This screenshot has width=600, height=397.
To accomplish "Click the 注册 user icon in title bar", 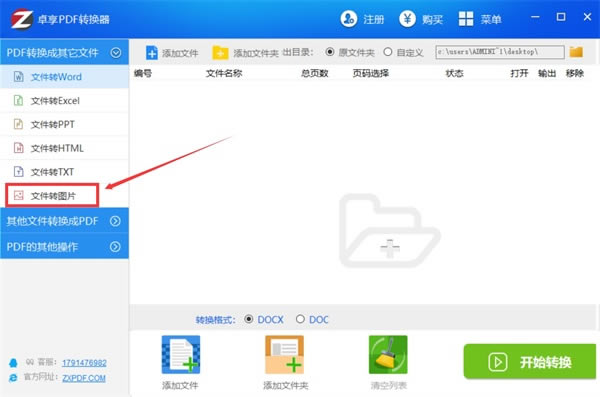I will click(x=349, y=18).
